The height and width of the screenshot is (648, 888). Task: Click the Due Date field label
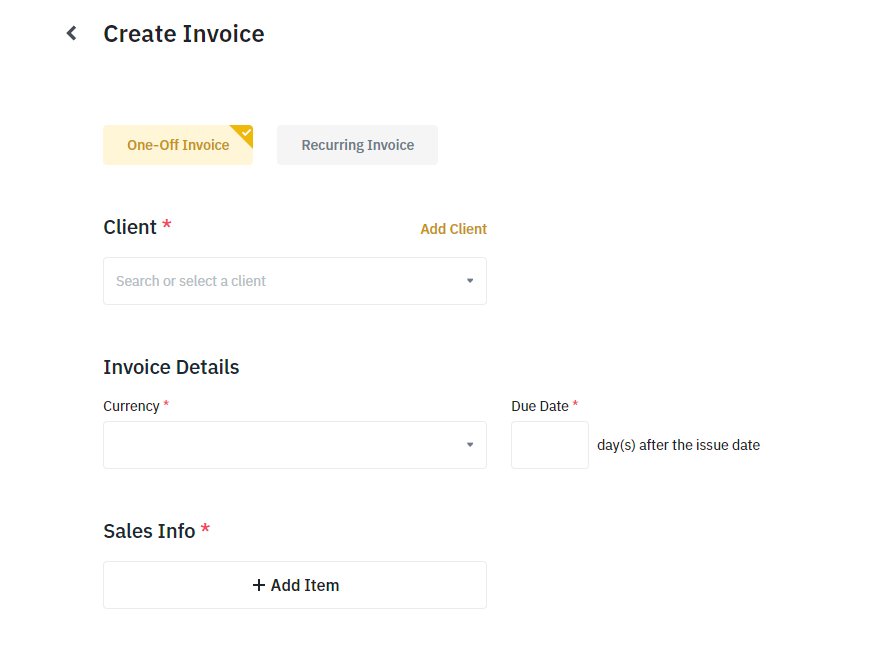(540, 406)
